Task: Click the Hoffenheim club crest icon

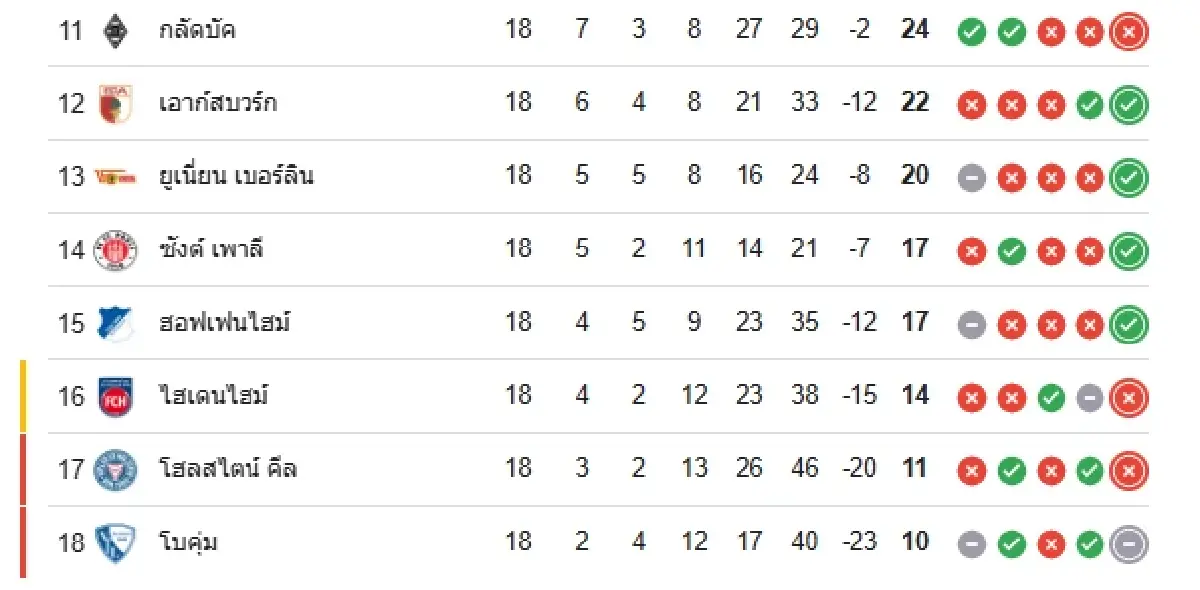Action: (x=113, y=323)
